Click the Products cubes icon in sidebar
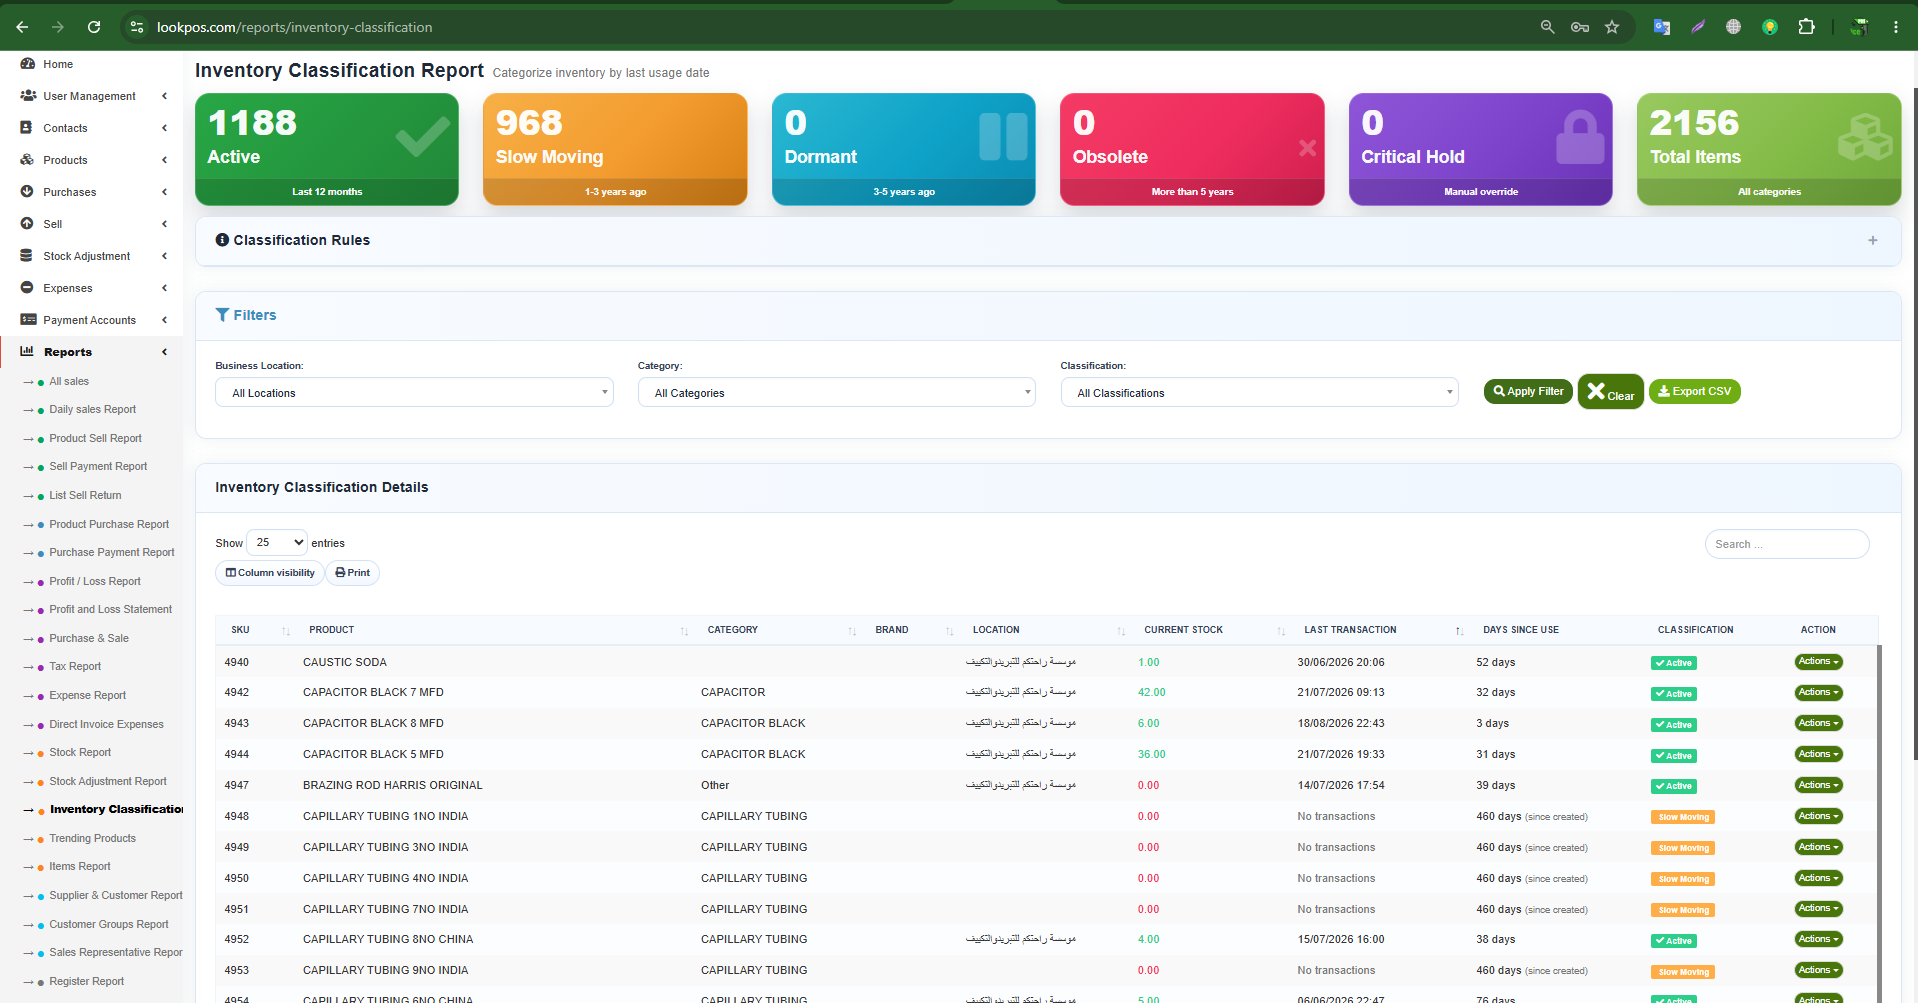This screenshot has height=1003, width=1918. [27, 160]
